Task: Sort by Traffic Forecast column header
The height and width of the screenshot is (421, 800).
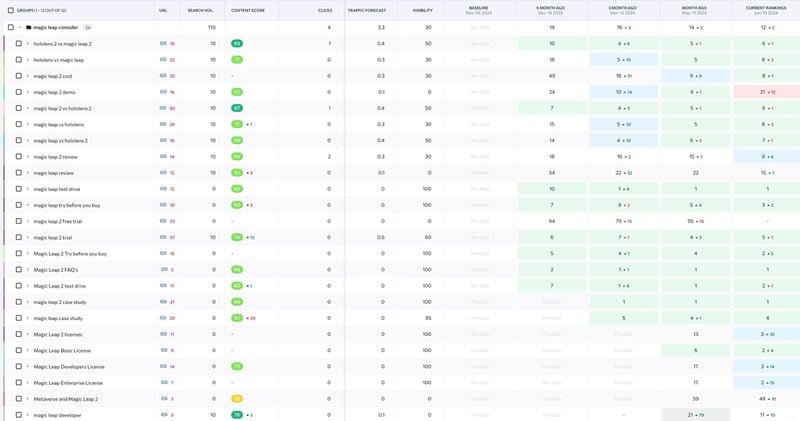Action: click(367, 10)
